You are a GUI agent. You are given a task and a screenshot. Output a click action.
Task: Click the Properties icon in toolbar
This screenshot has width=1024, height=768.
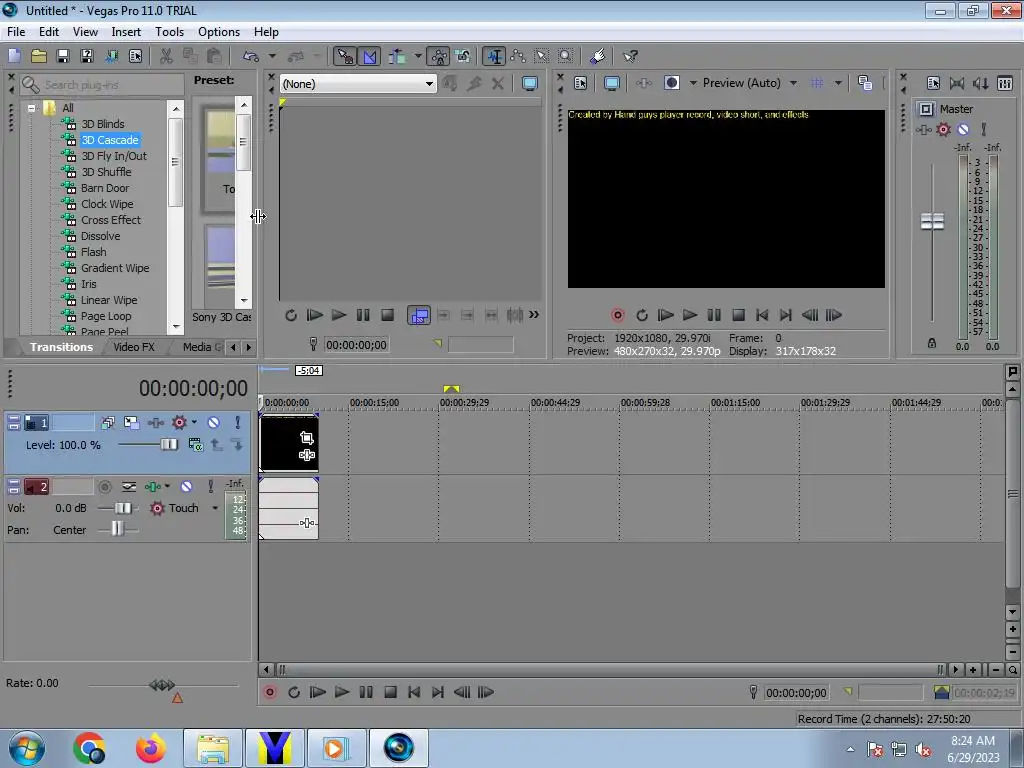(135, 56)
